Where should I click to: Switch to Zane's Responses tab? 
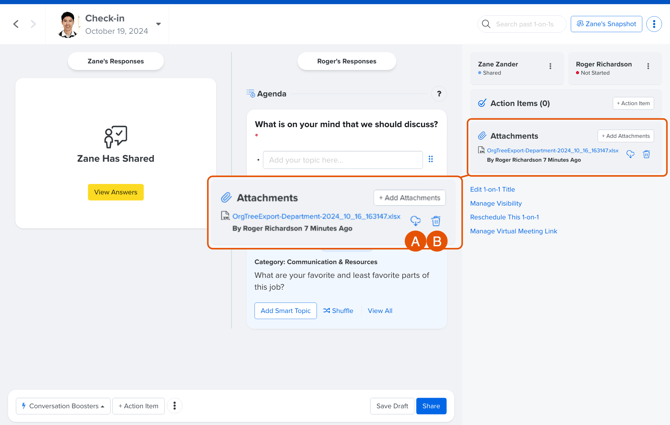pyautogui.click(x=116, y=61)
